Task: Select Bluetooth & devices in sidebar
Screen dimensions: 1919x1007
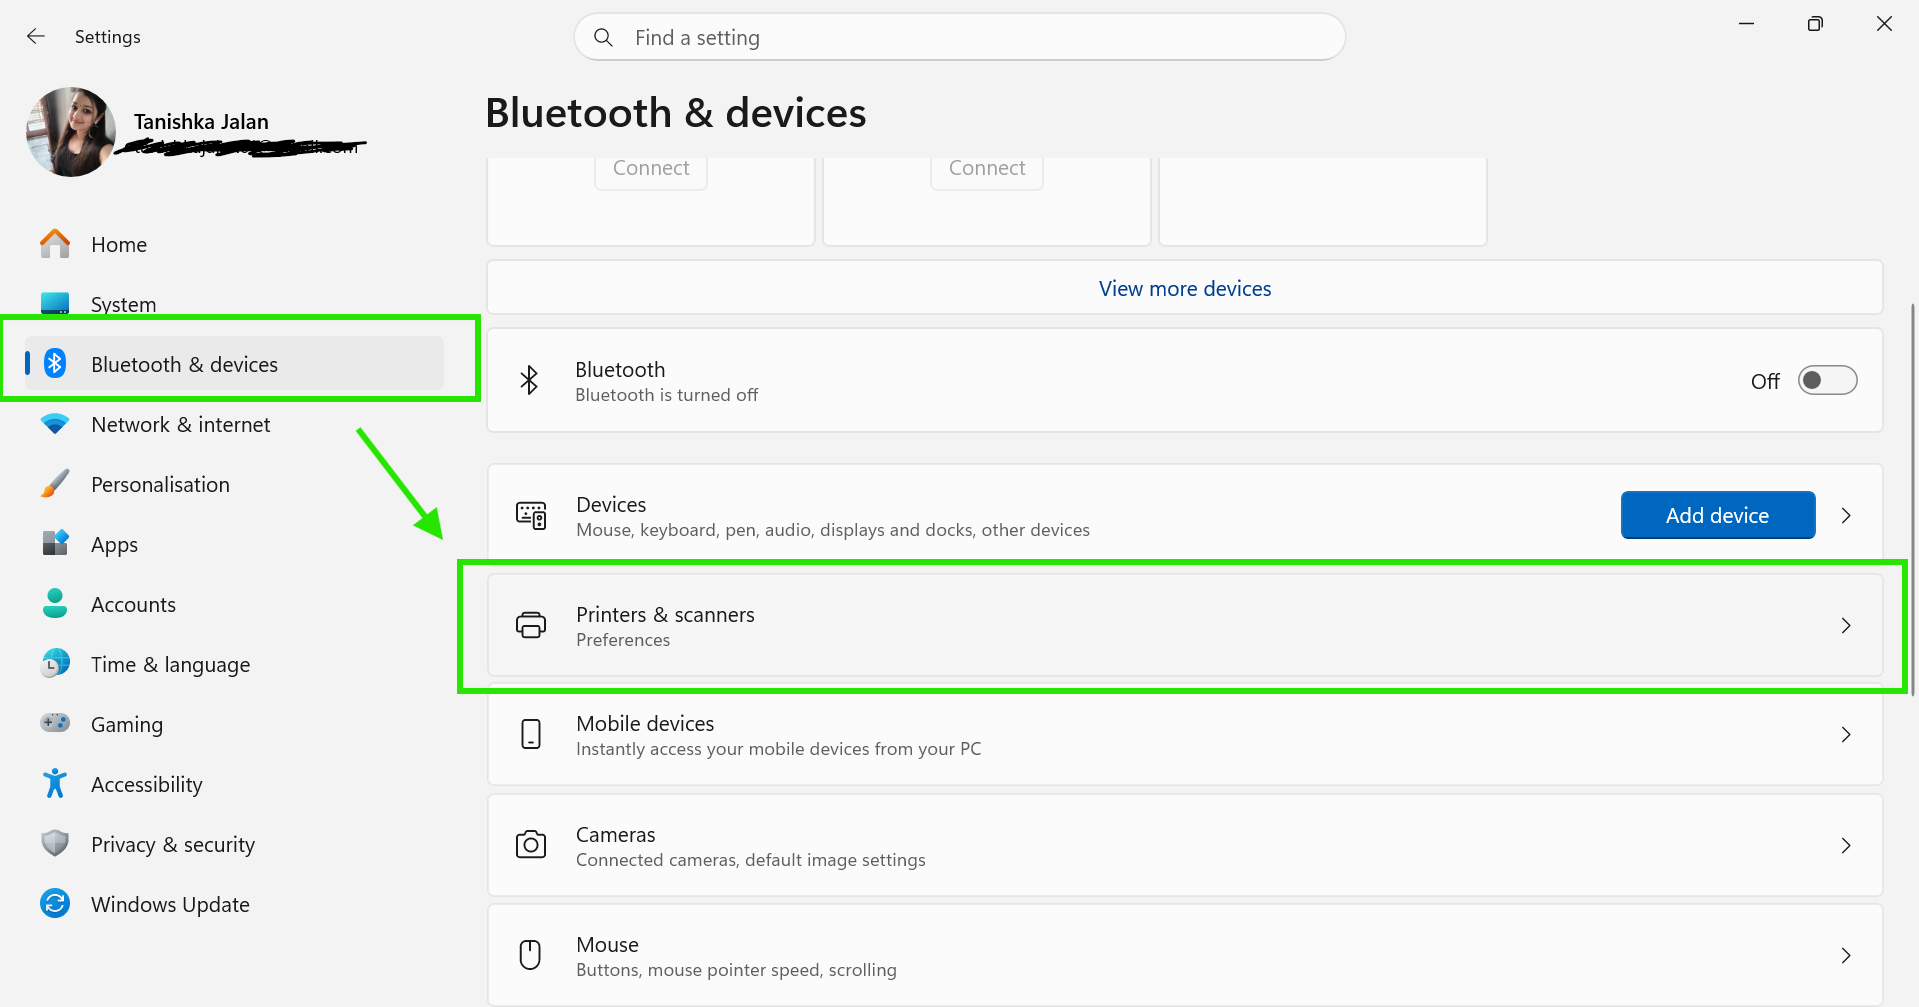Action: [235, 364]
